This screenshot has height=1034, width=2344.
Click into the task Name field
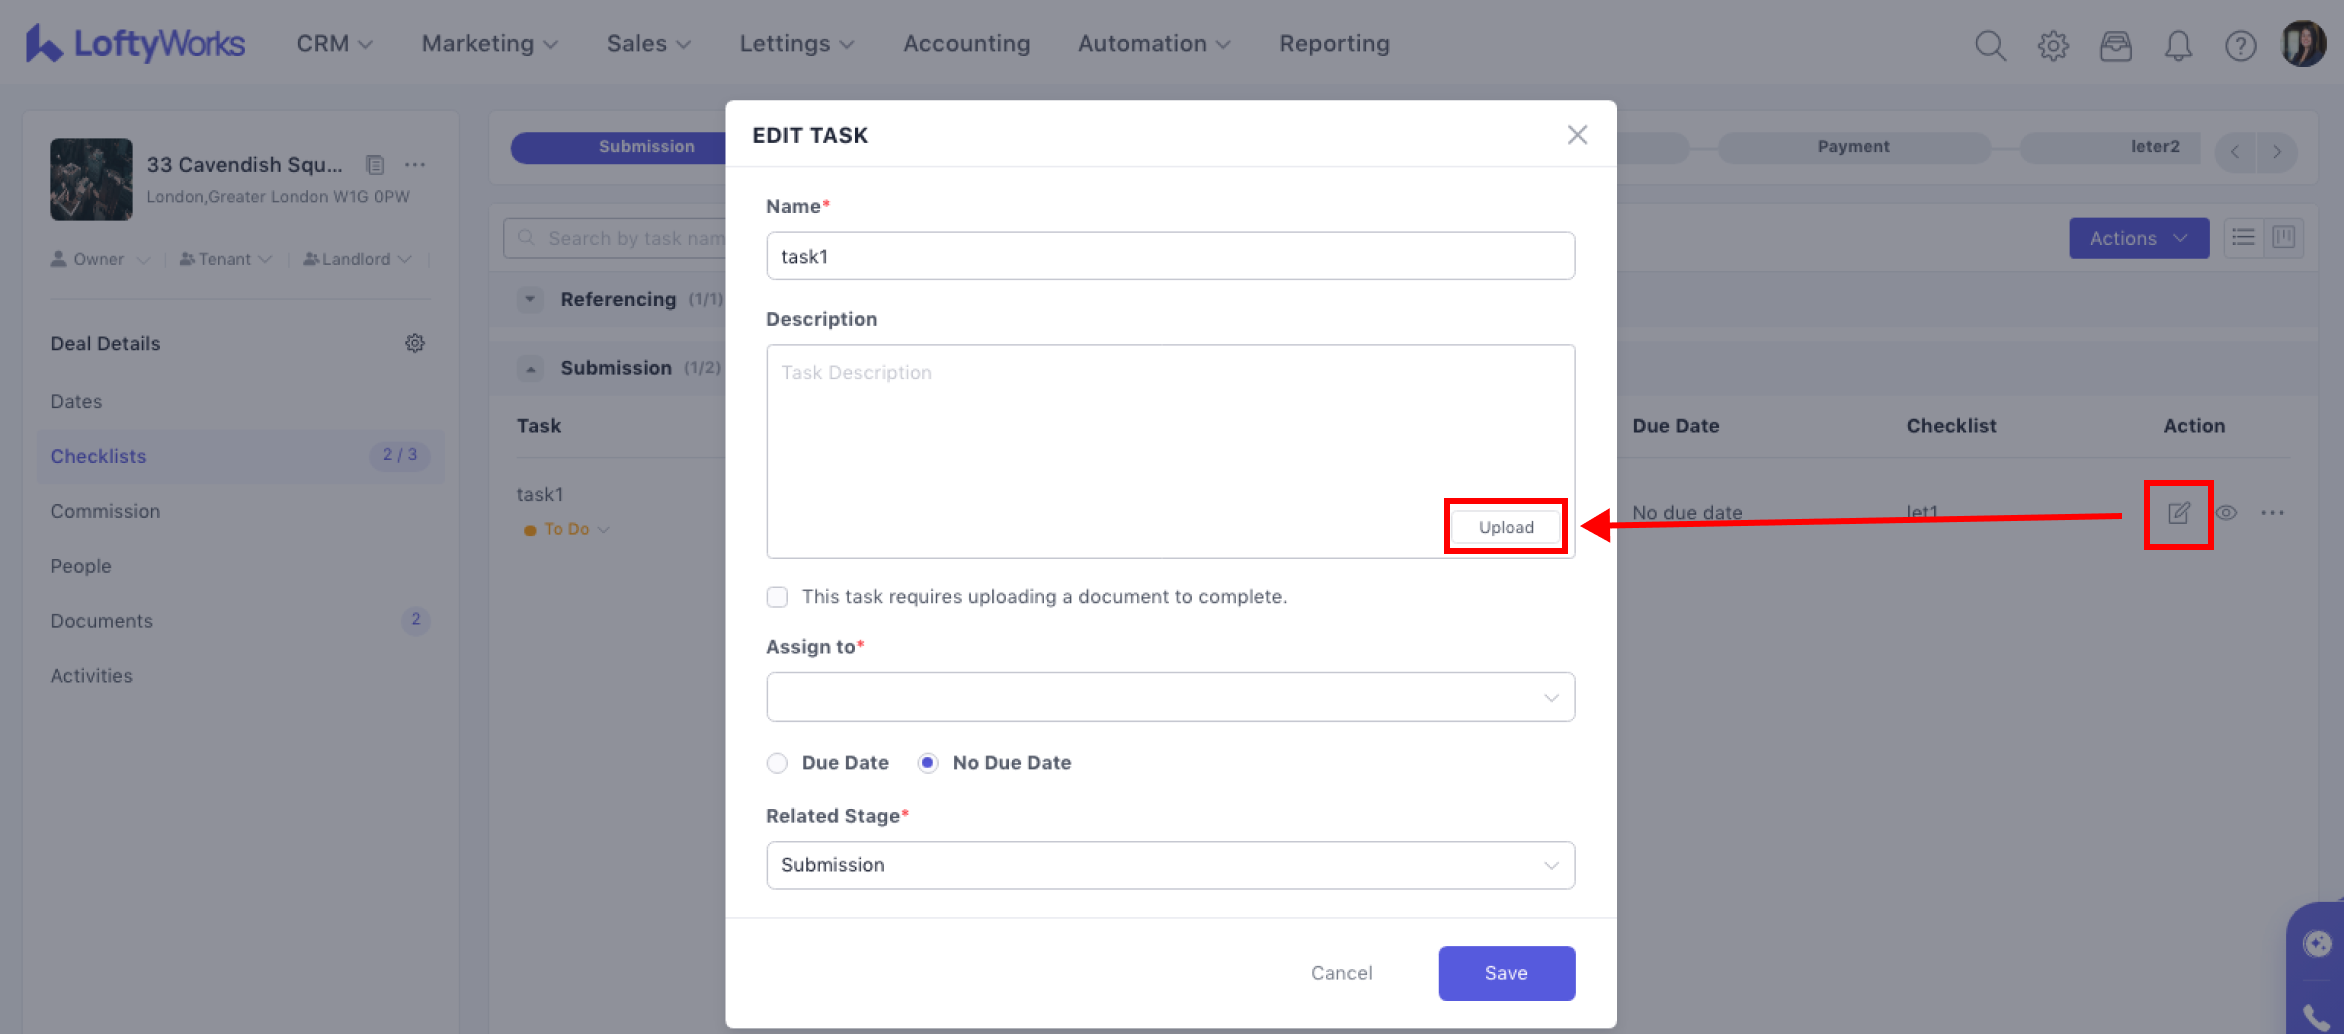point(1170,256)
